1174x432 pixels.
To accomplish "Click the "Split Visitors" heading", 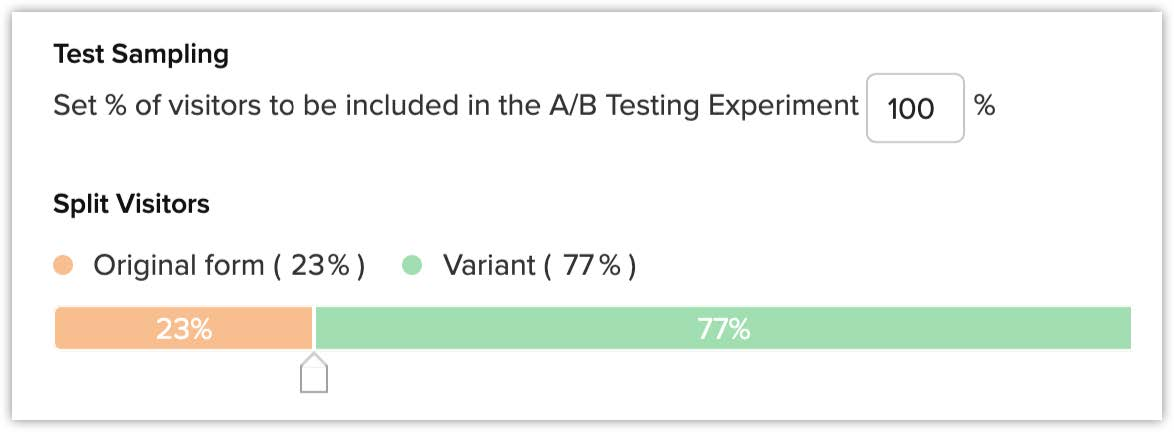I will coord(131,204).
